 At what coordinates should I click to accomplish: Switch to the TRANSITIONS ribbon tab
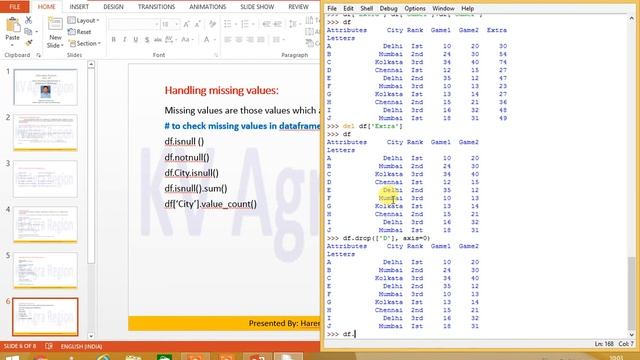click(156, 7)
